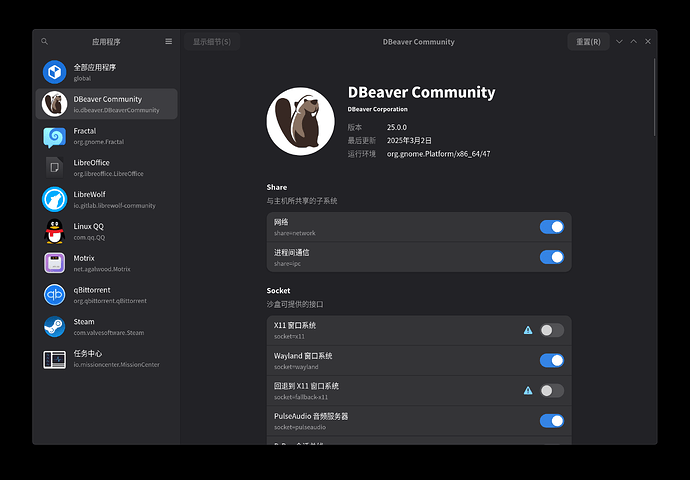Click runtime text org.gnome.Platform/x86_64/47

point(438,154)
